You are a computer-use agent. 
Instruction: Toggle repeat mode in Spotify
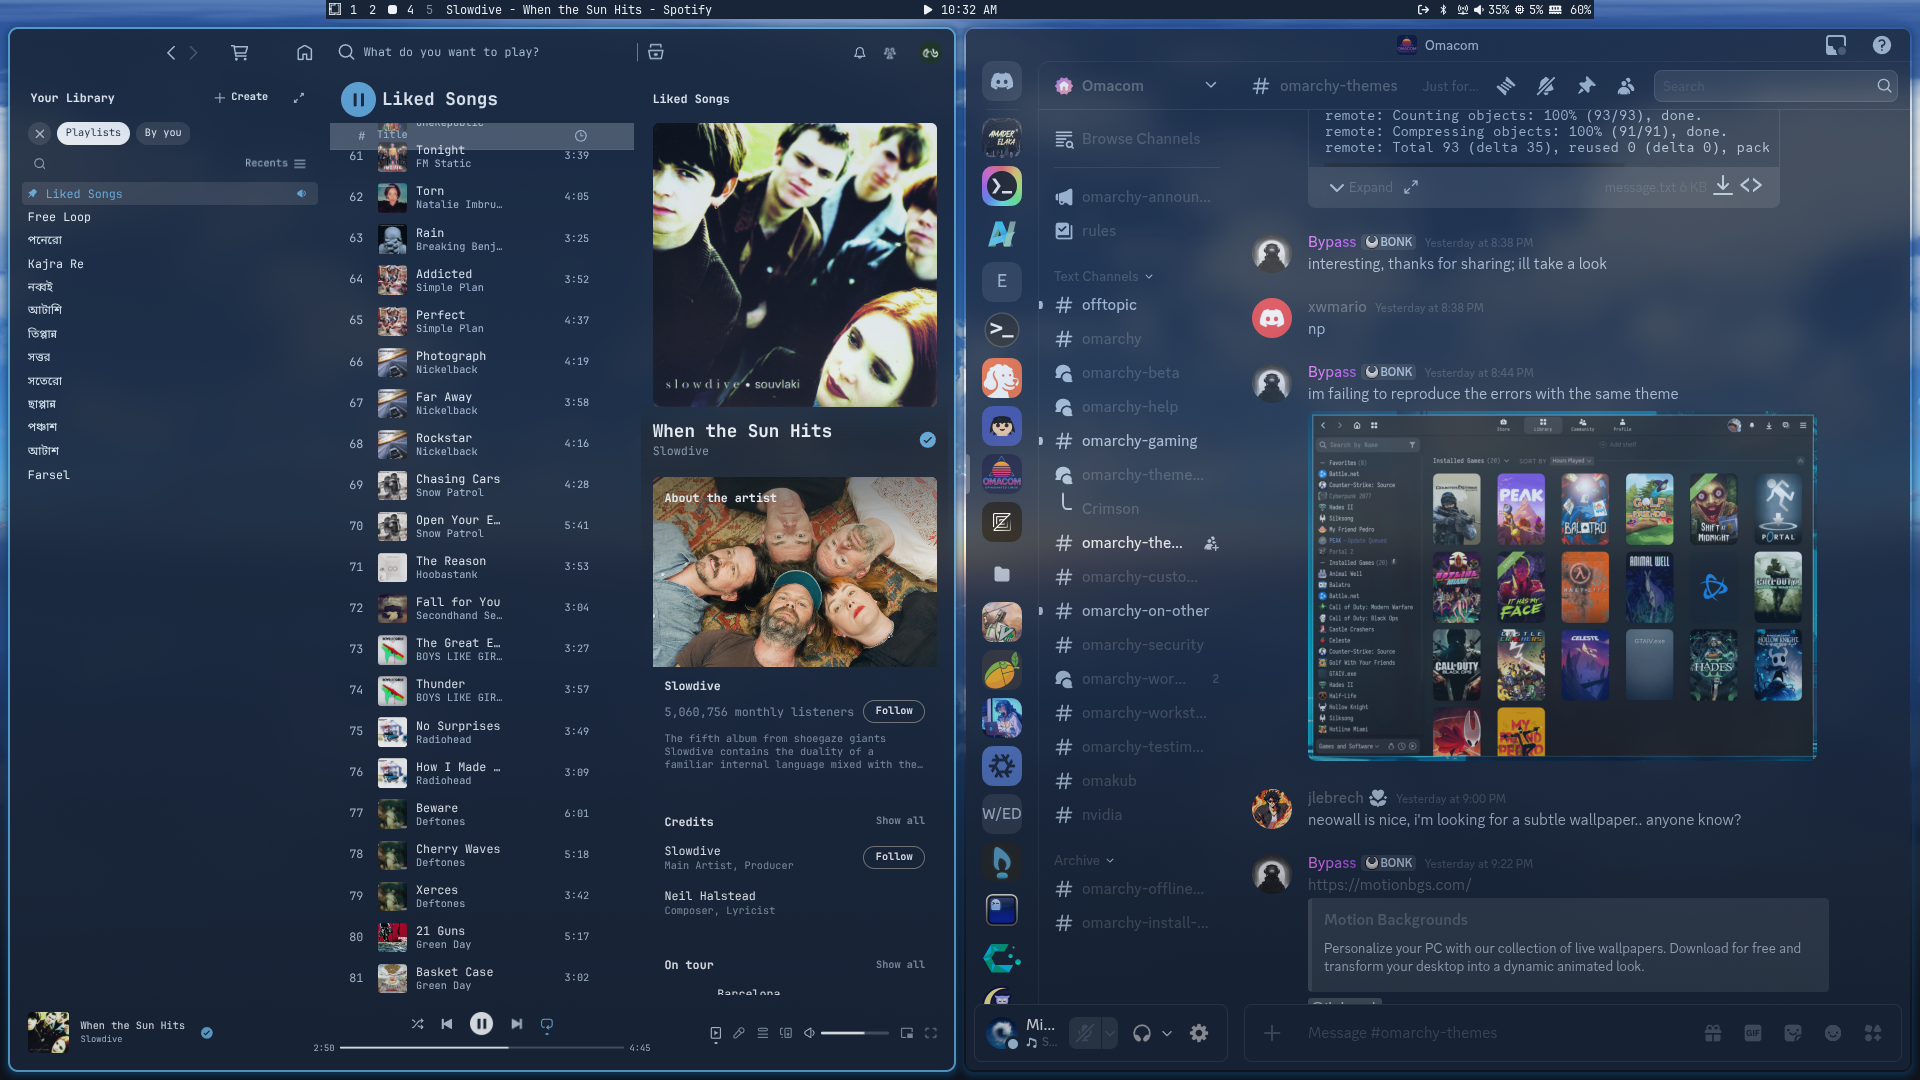(x=547, y=1025)
